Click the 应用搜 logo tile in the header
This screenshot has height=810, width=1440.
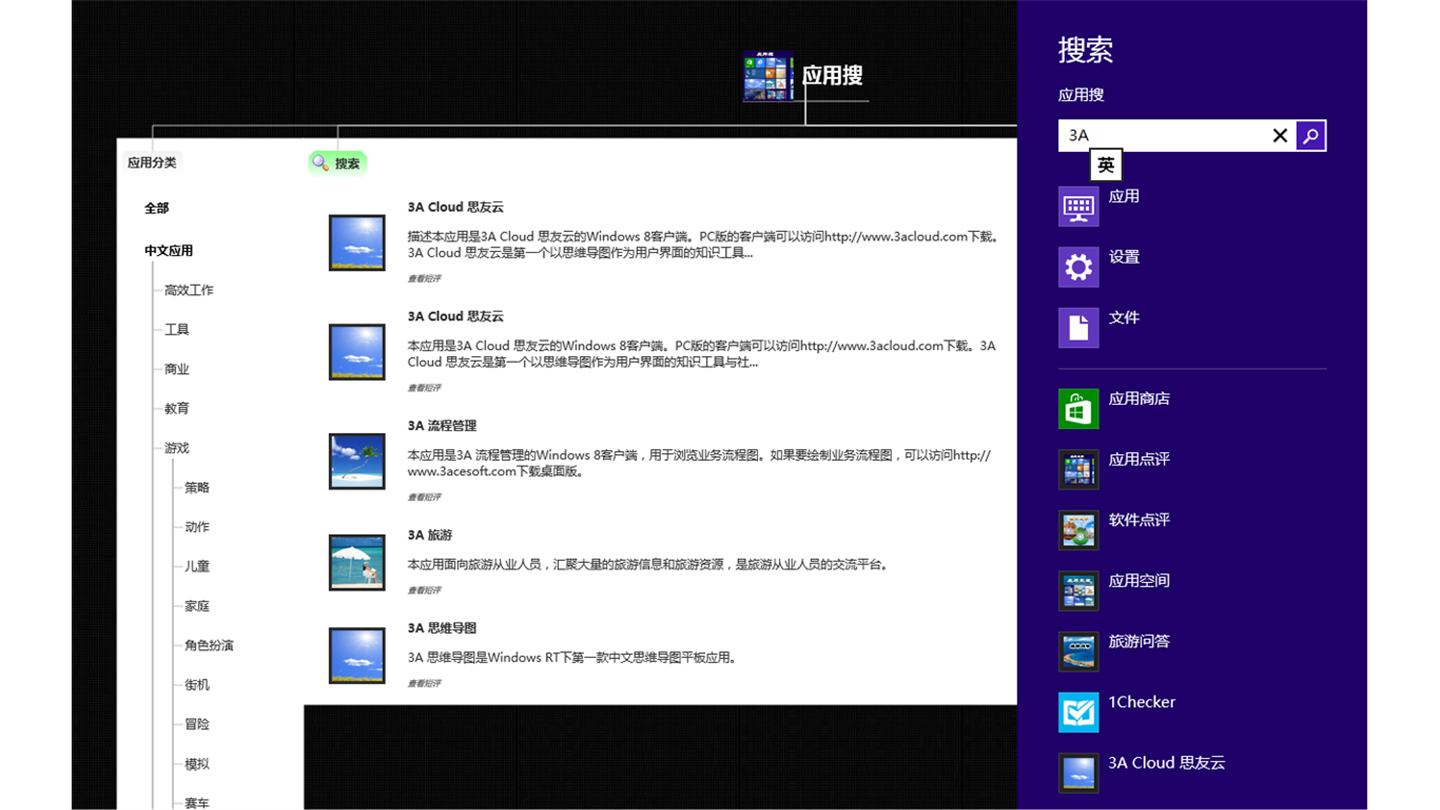(768, 76)
